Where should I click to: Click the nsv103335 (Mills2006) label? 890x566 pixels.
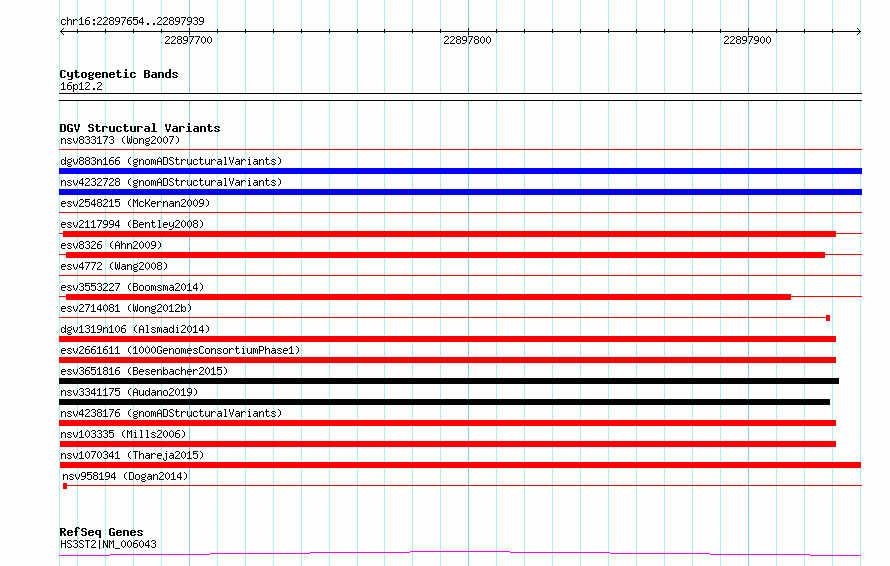tap(123, 434)
